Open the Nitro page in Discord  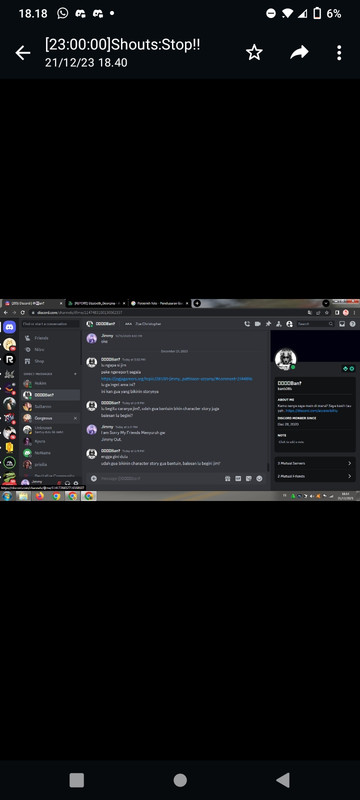pyautogui.click(x=50, y=349)
